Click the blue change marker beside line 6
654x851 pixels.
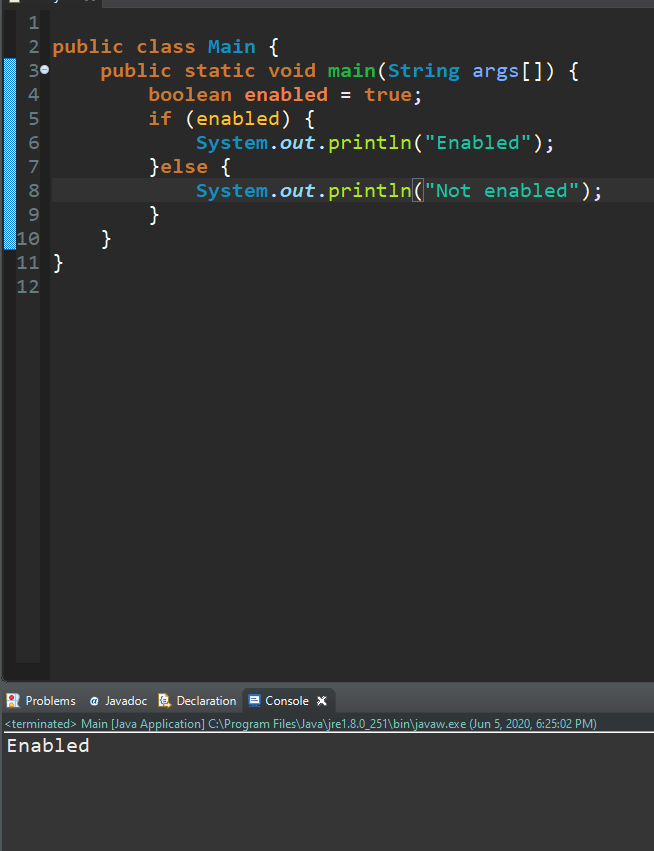coord(9,143)
